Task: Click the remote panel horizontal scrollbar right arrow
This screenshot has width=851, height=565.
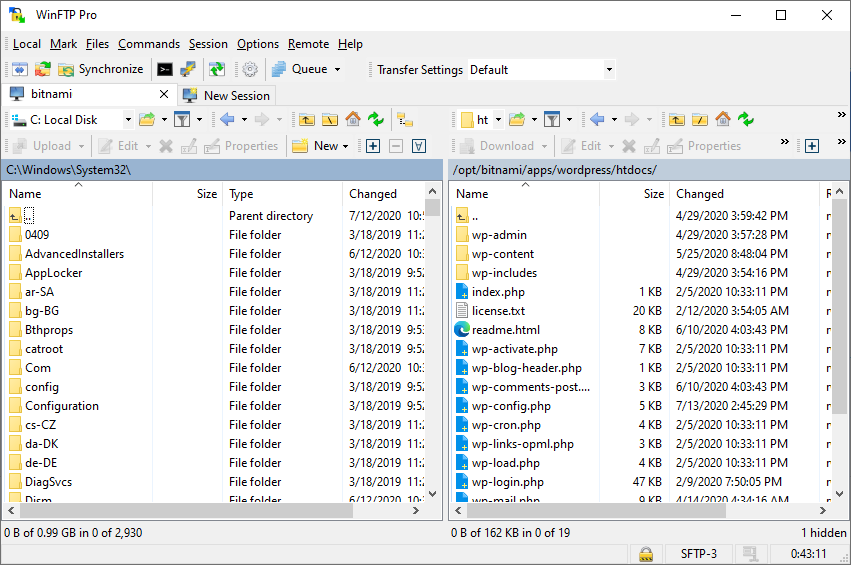Action: [x=823, y=511]
